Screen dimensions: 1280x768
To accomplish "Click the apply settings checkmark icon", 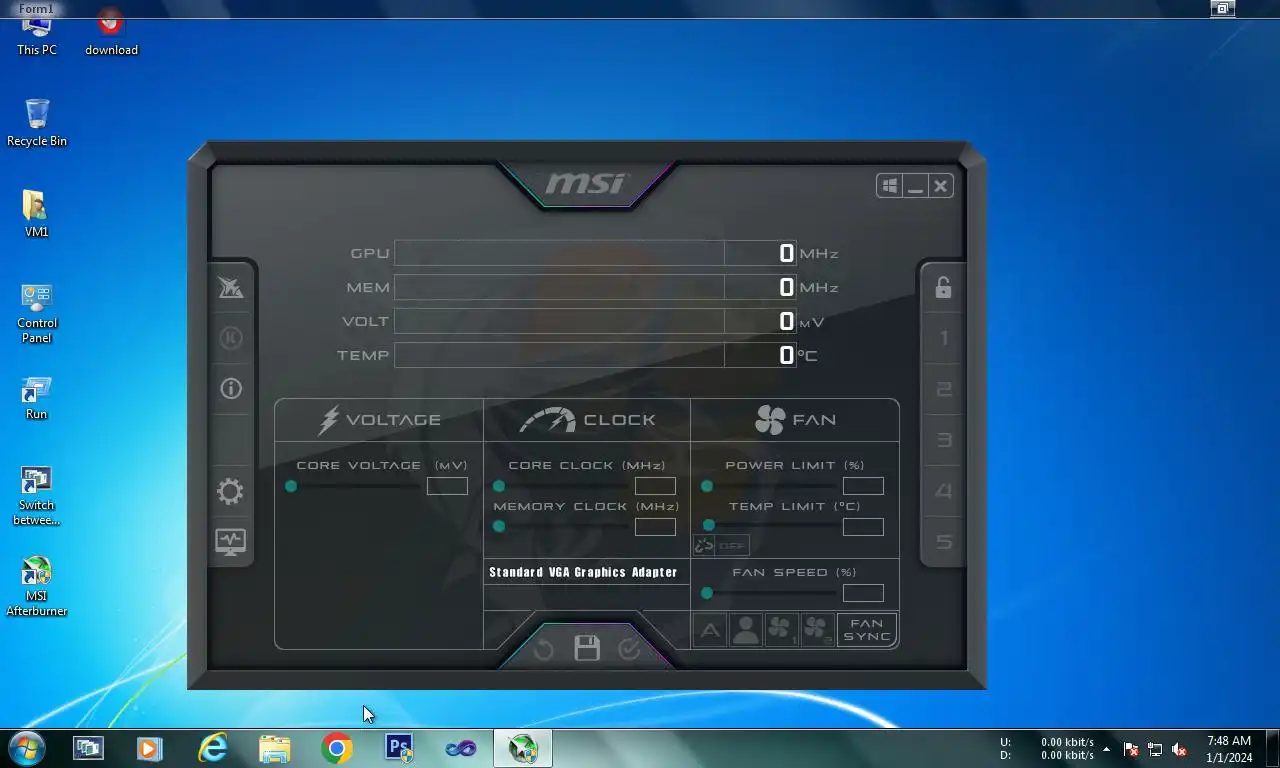I will (x=629, y=650).
